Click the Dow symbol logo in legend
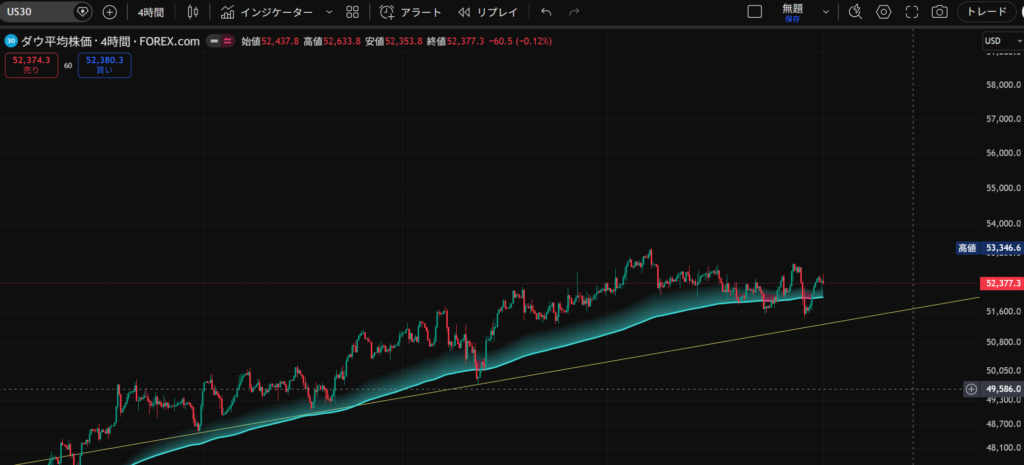Viewport: 1024px width, 465px height. (x=11, y=40)
